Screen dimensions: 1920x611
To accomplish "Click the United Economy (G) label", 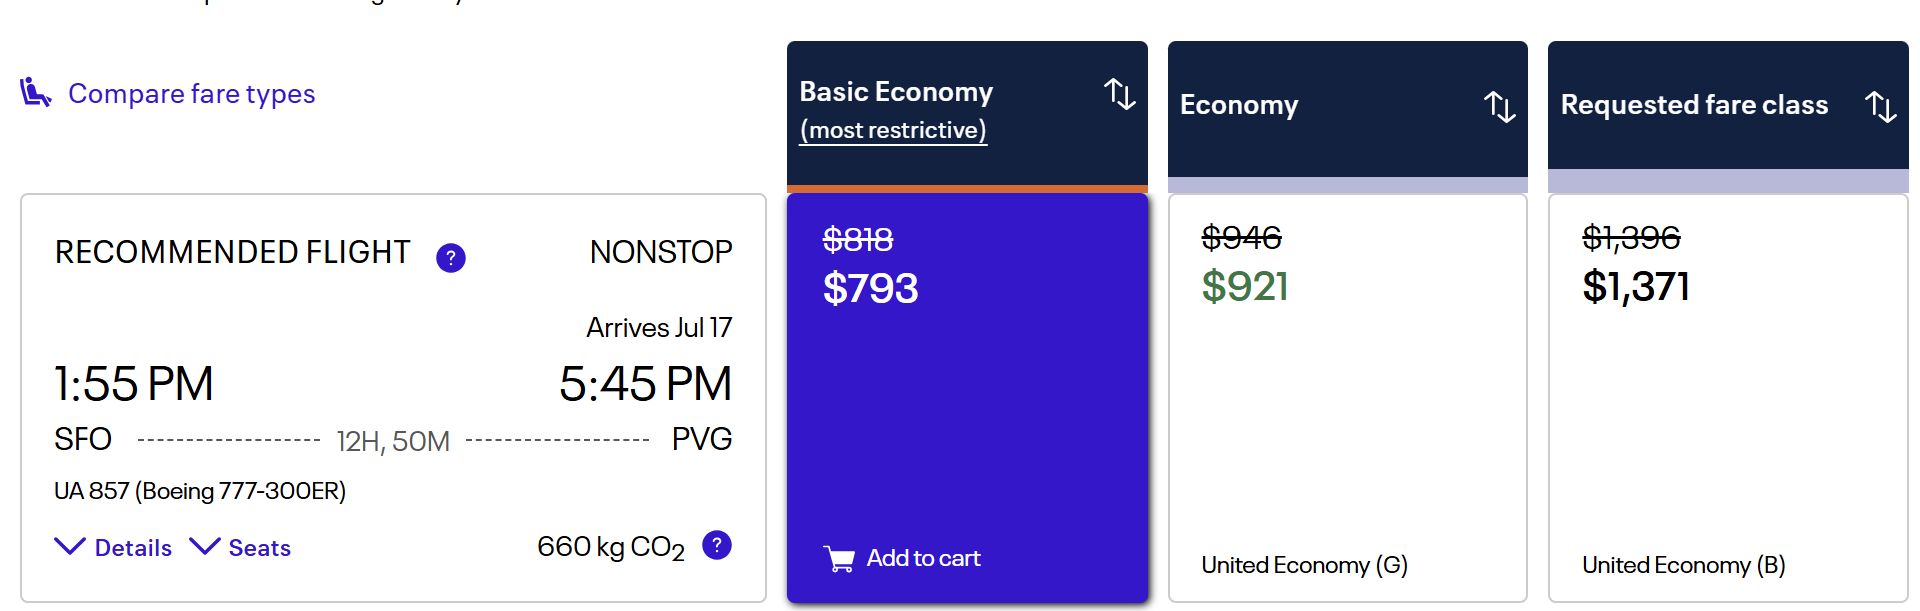I will [1304, 565].
